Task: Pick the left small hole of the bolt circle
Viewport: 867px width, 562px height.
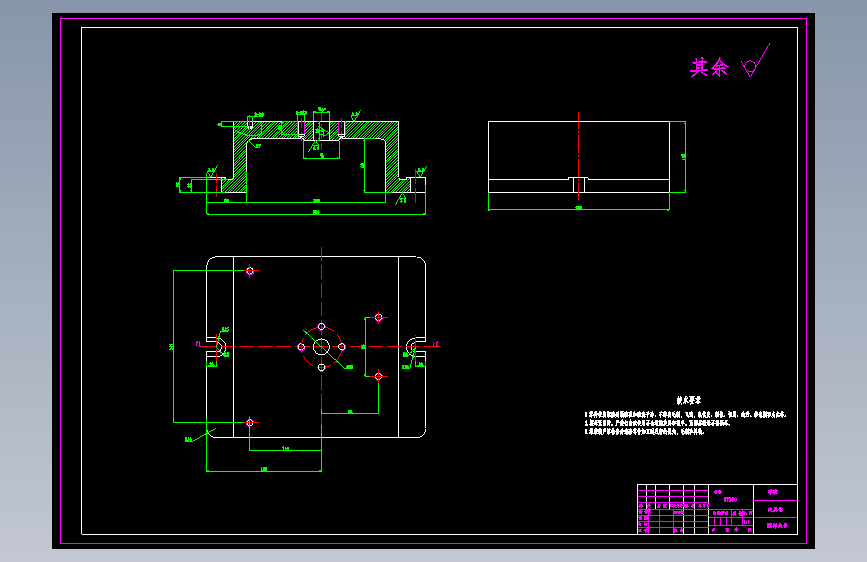Action: tap(301, 347)
